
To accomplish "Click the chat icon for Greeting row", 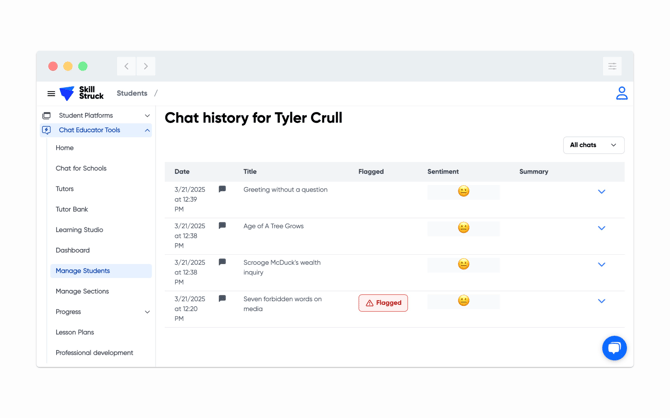I will click(x=222, y=189).
